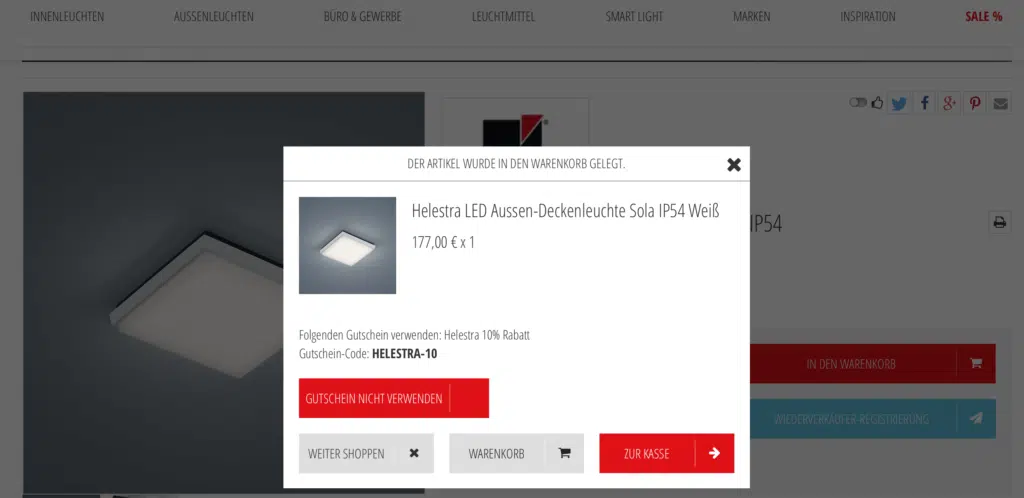Share product on Google Plus

tap(950, 103)
